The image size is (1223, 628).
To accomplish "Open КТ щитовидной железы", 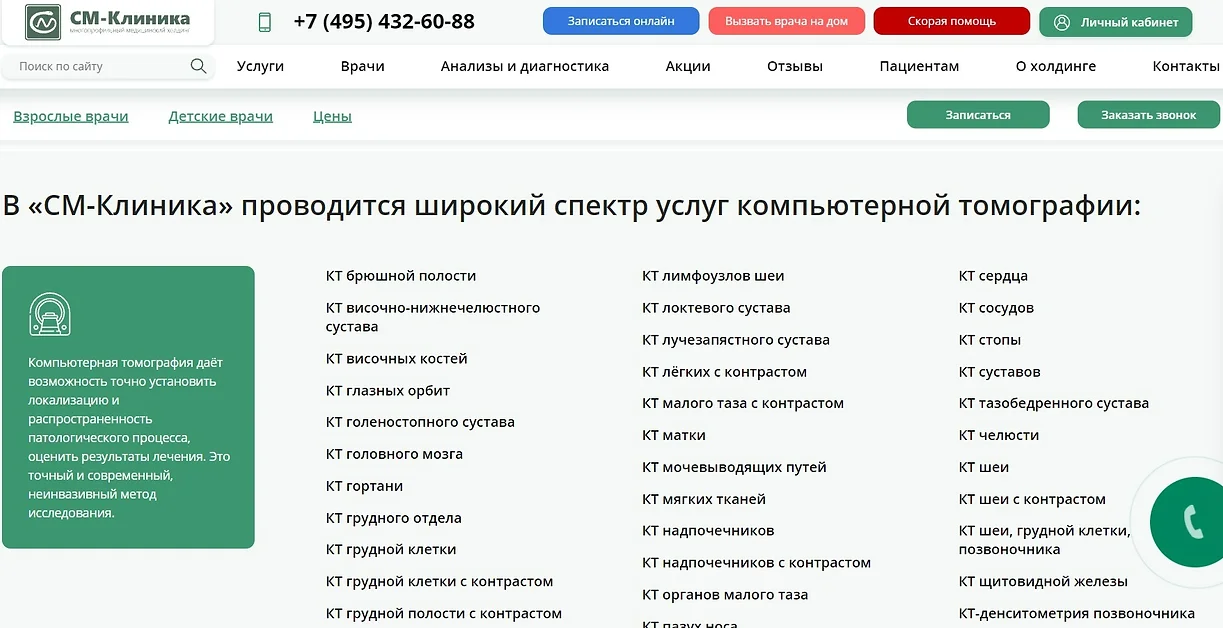I will [1043, 581].
